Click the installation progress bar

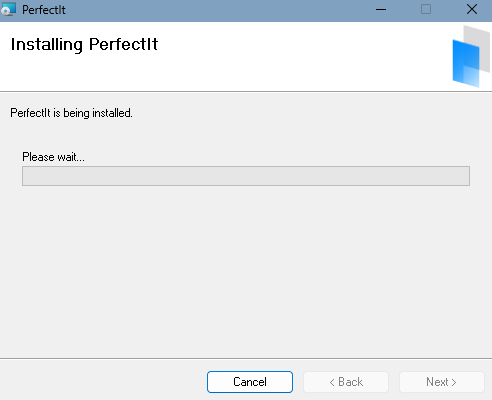point(246,176)
